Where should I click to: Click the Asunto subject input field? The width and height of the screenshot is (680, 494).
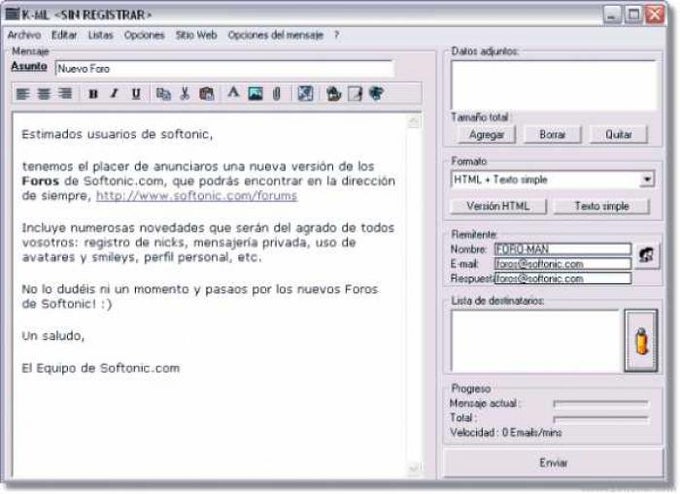tap(225, 69)
